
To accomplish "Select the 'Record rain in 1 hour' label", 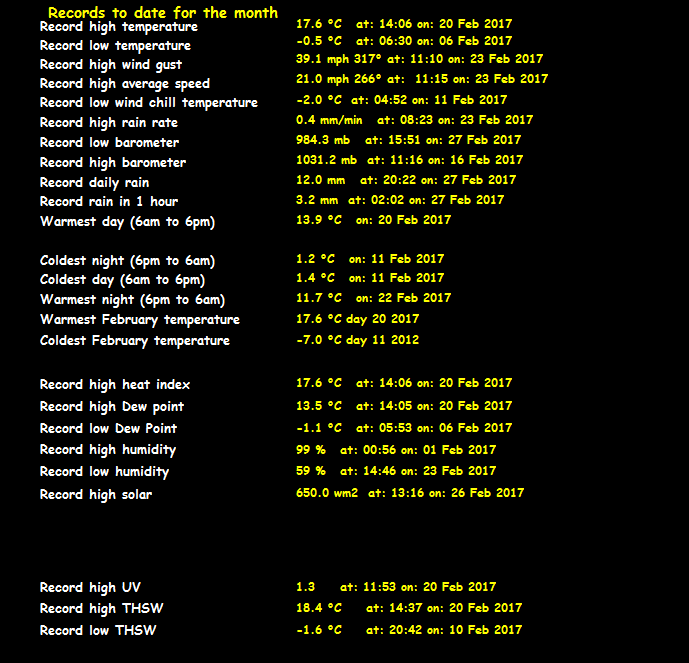I will 109,202.
